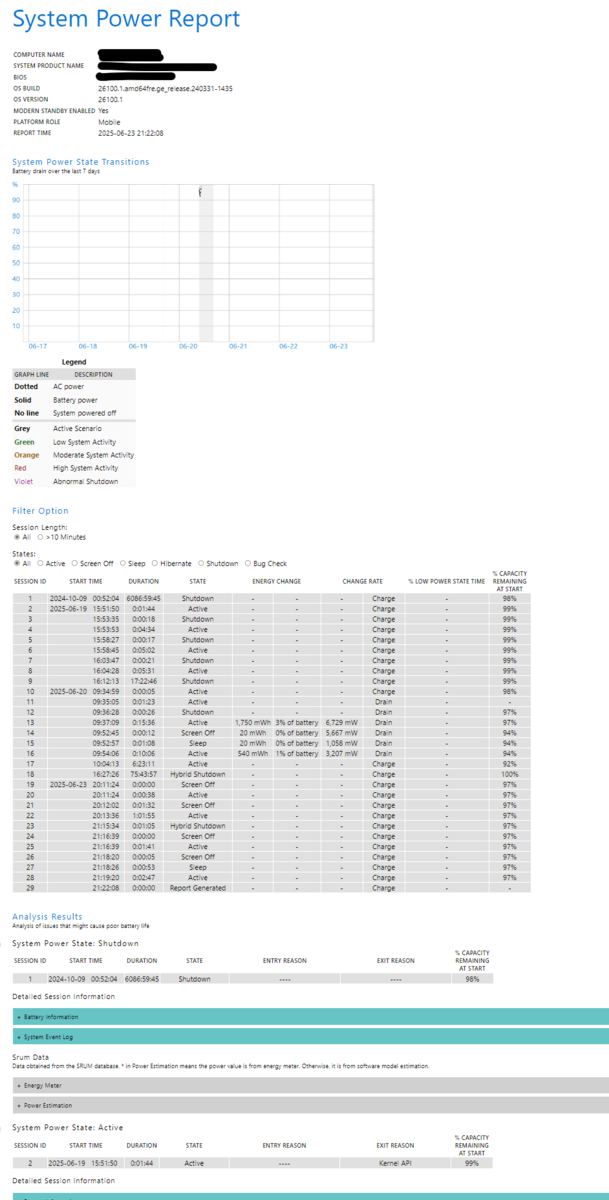Image resolution: width=609 pixels, height=1200 pixels.
Task: Click the Filter Option heading
Action: coord(40,511)
